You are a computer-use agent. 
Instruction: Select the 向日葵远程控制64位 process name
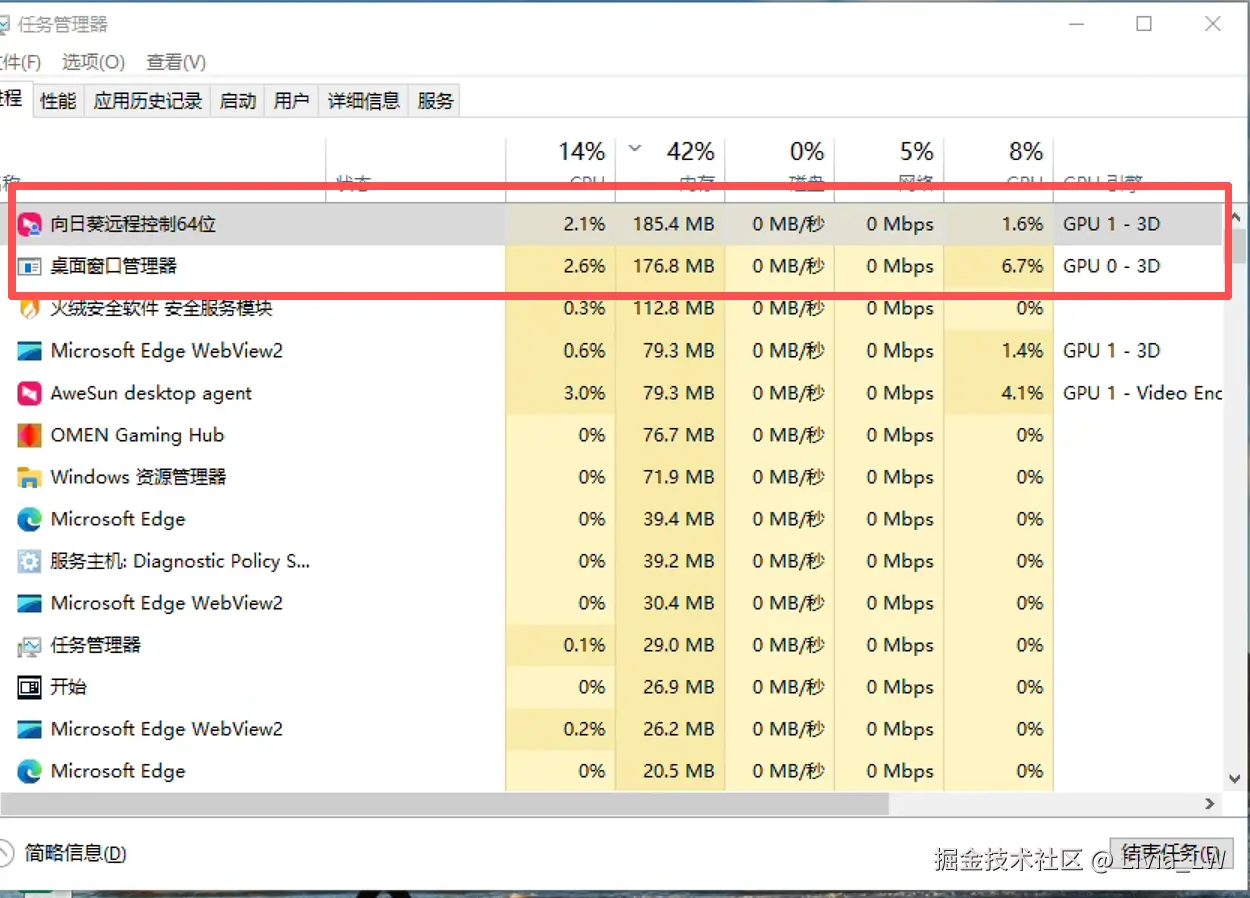[133, 225]
